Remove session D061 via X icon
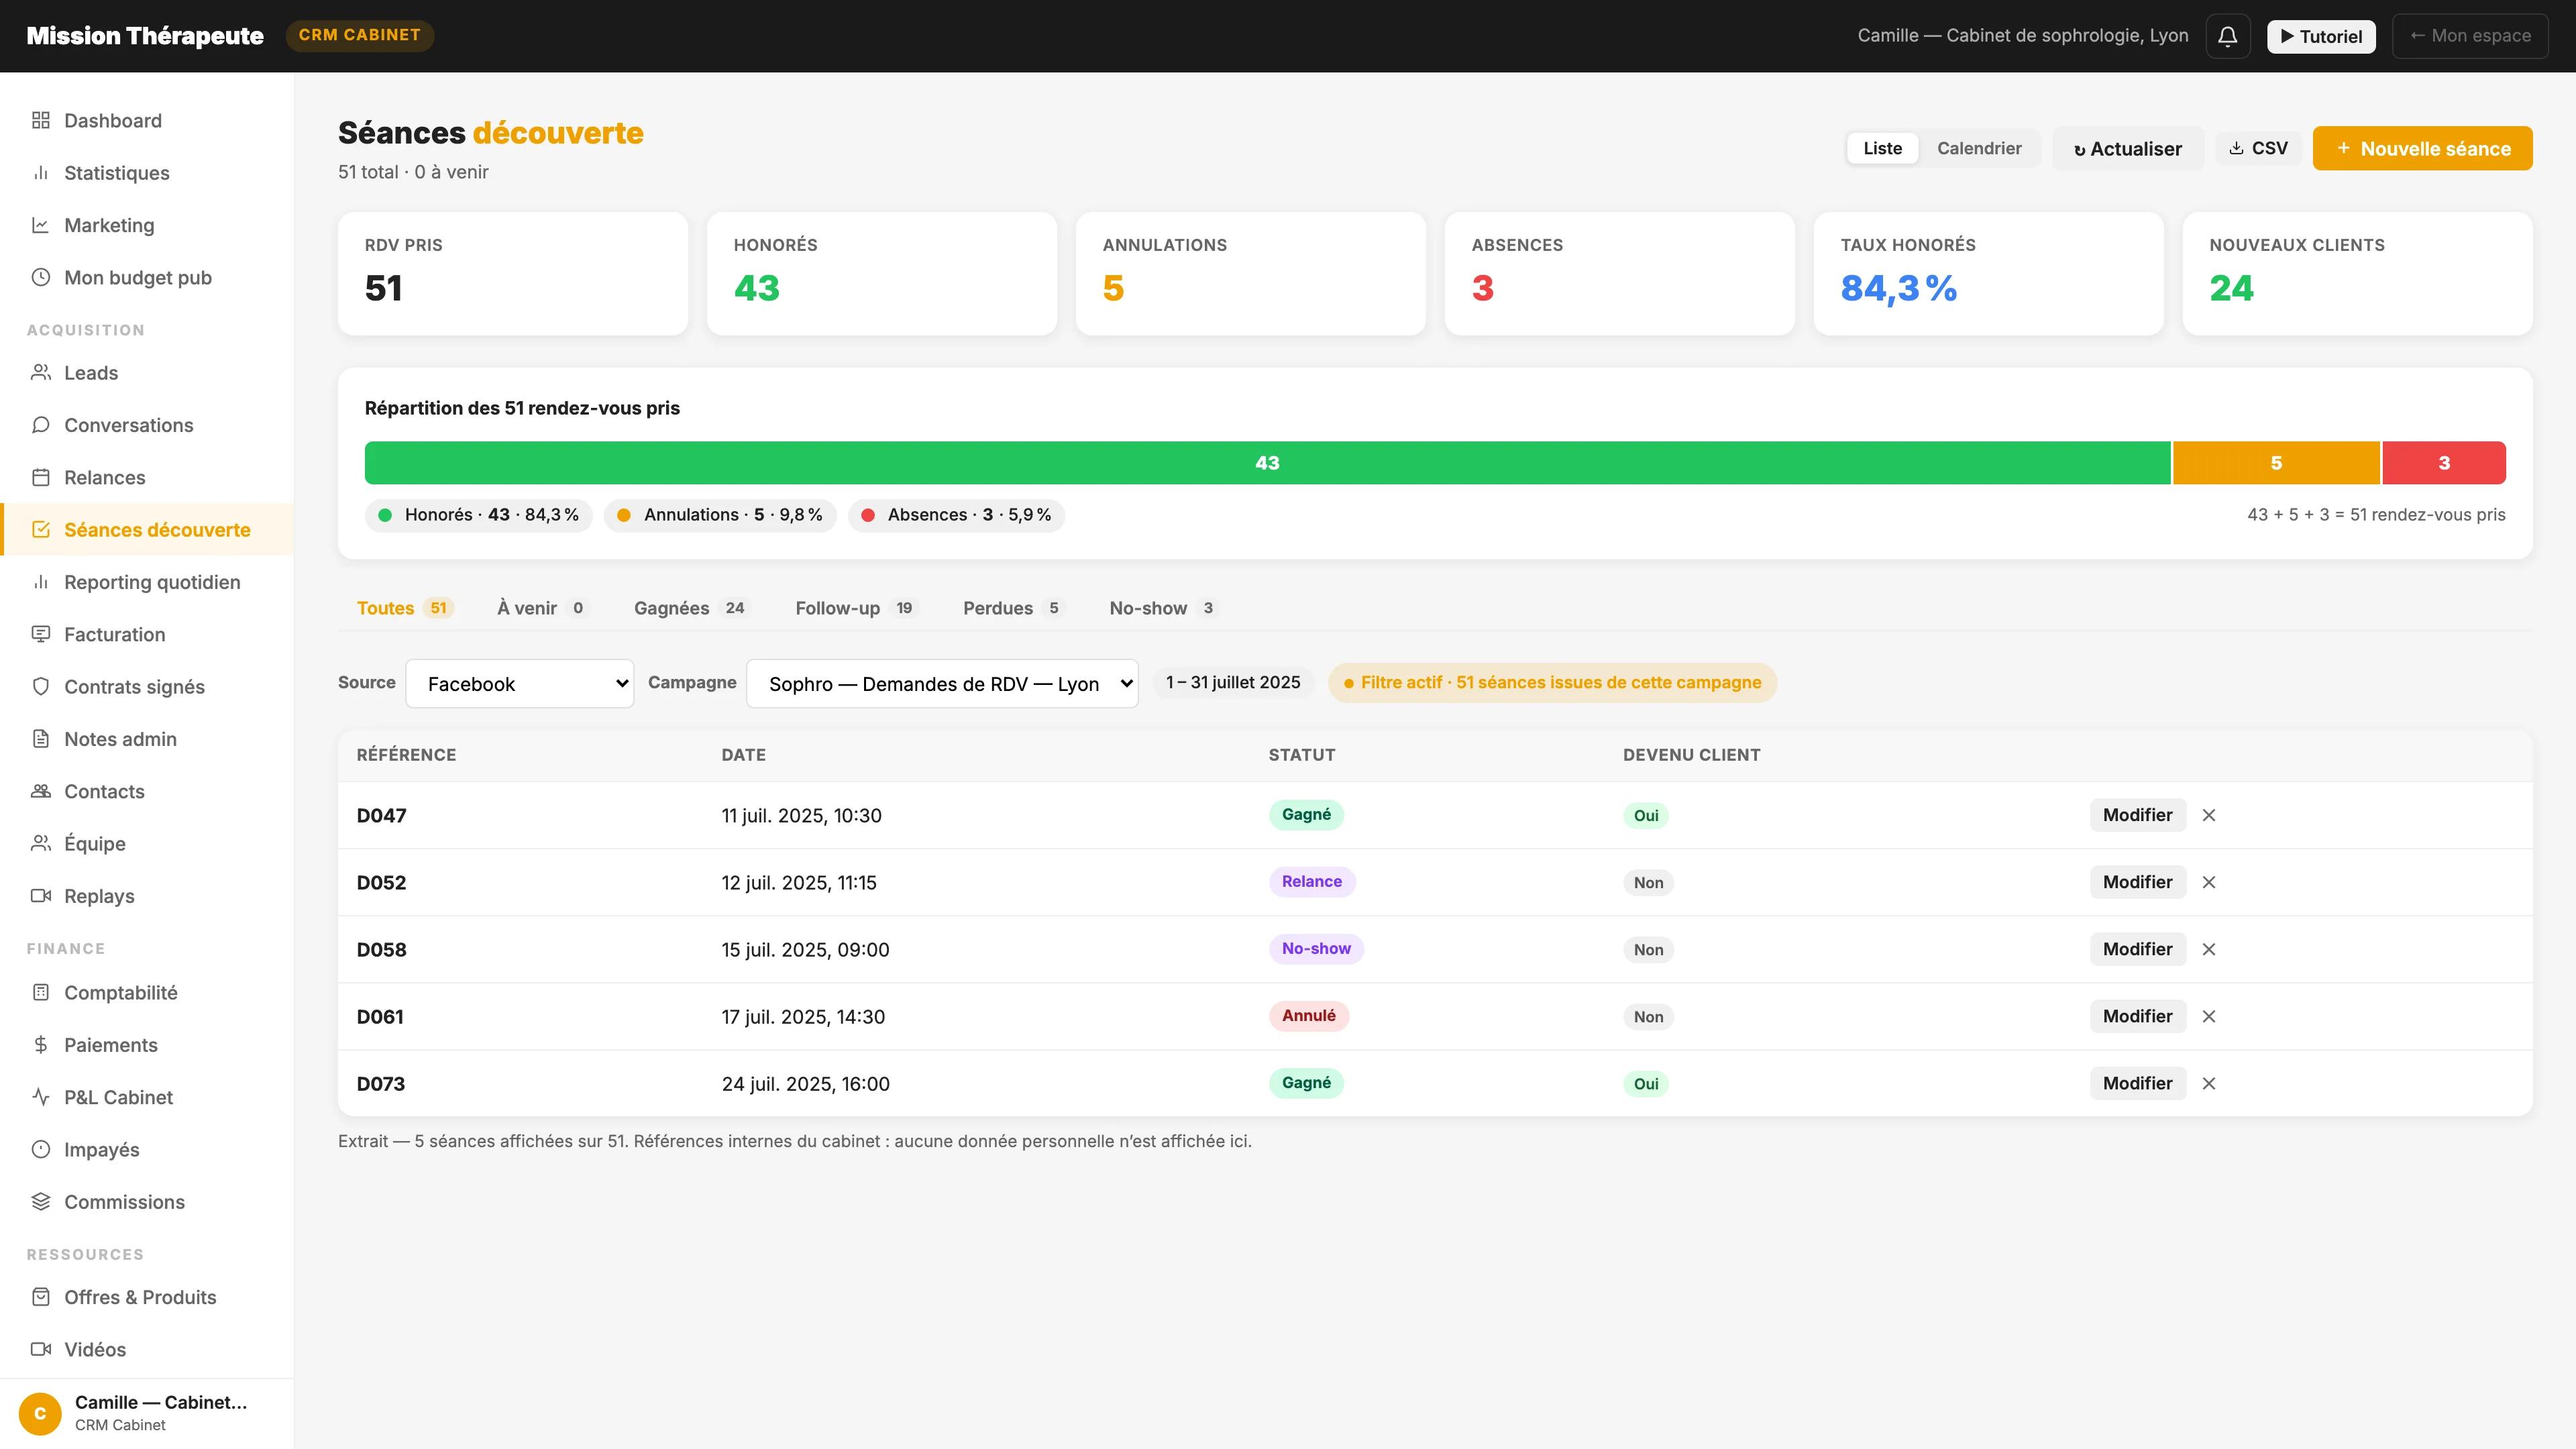Image resolution: width=2576 pixels, height=1449 pixels. [x=2209, y=1016]
